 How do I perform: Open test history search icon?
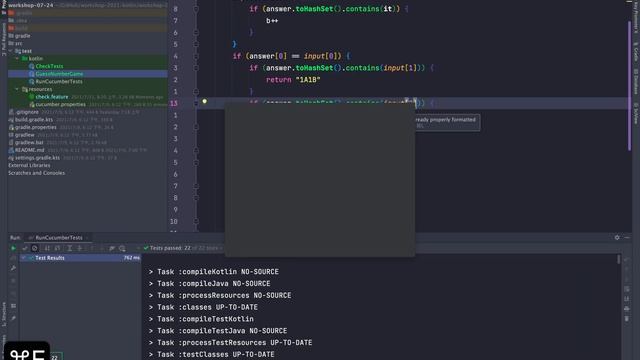coord(122,248)
